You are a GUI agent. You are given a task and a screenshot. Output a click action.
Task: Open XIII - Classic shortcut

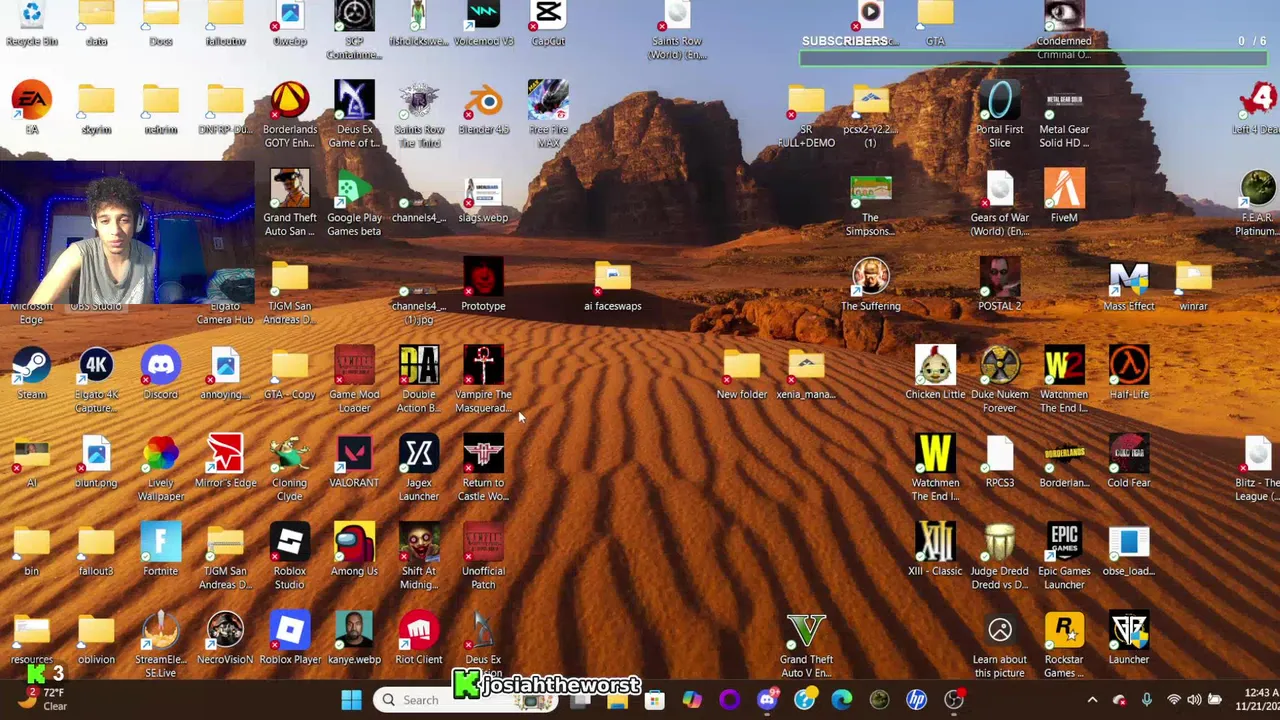pos(935,550)
